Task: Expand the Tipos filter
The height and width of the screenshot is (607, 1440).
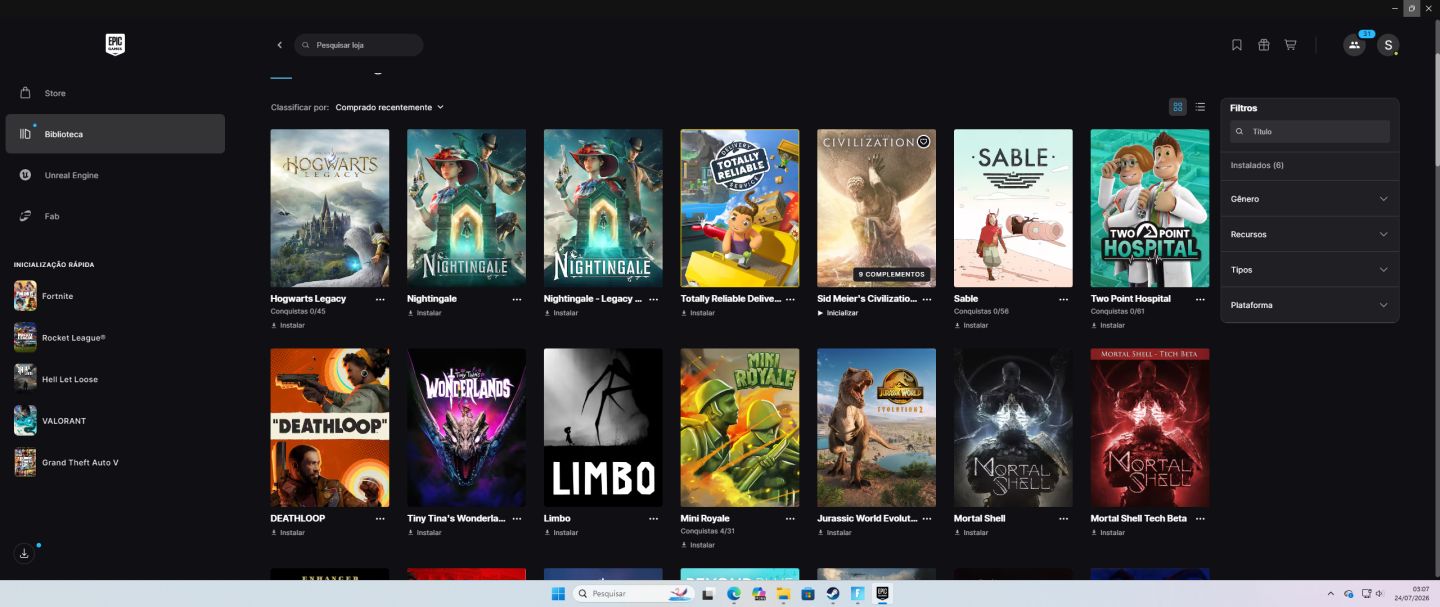Action: click(x=1309, y=269)
